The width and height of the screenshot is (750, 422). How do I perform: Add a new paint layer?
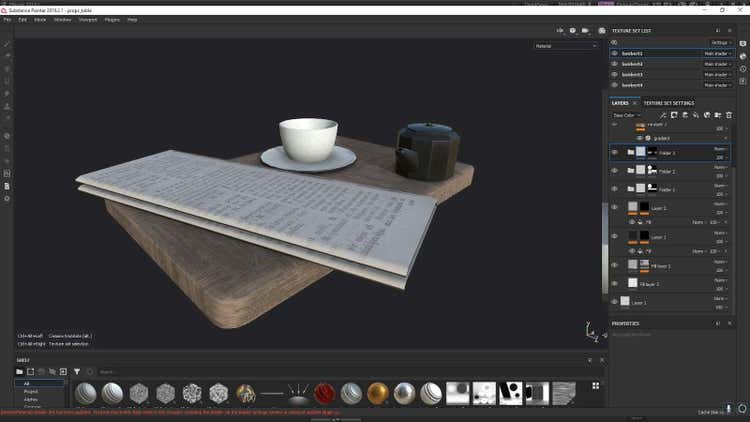click(685, 115)
